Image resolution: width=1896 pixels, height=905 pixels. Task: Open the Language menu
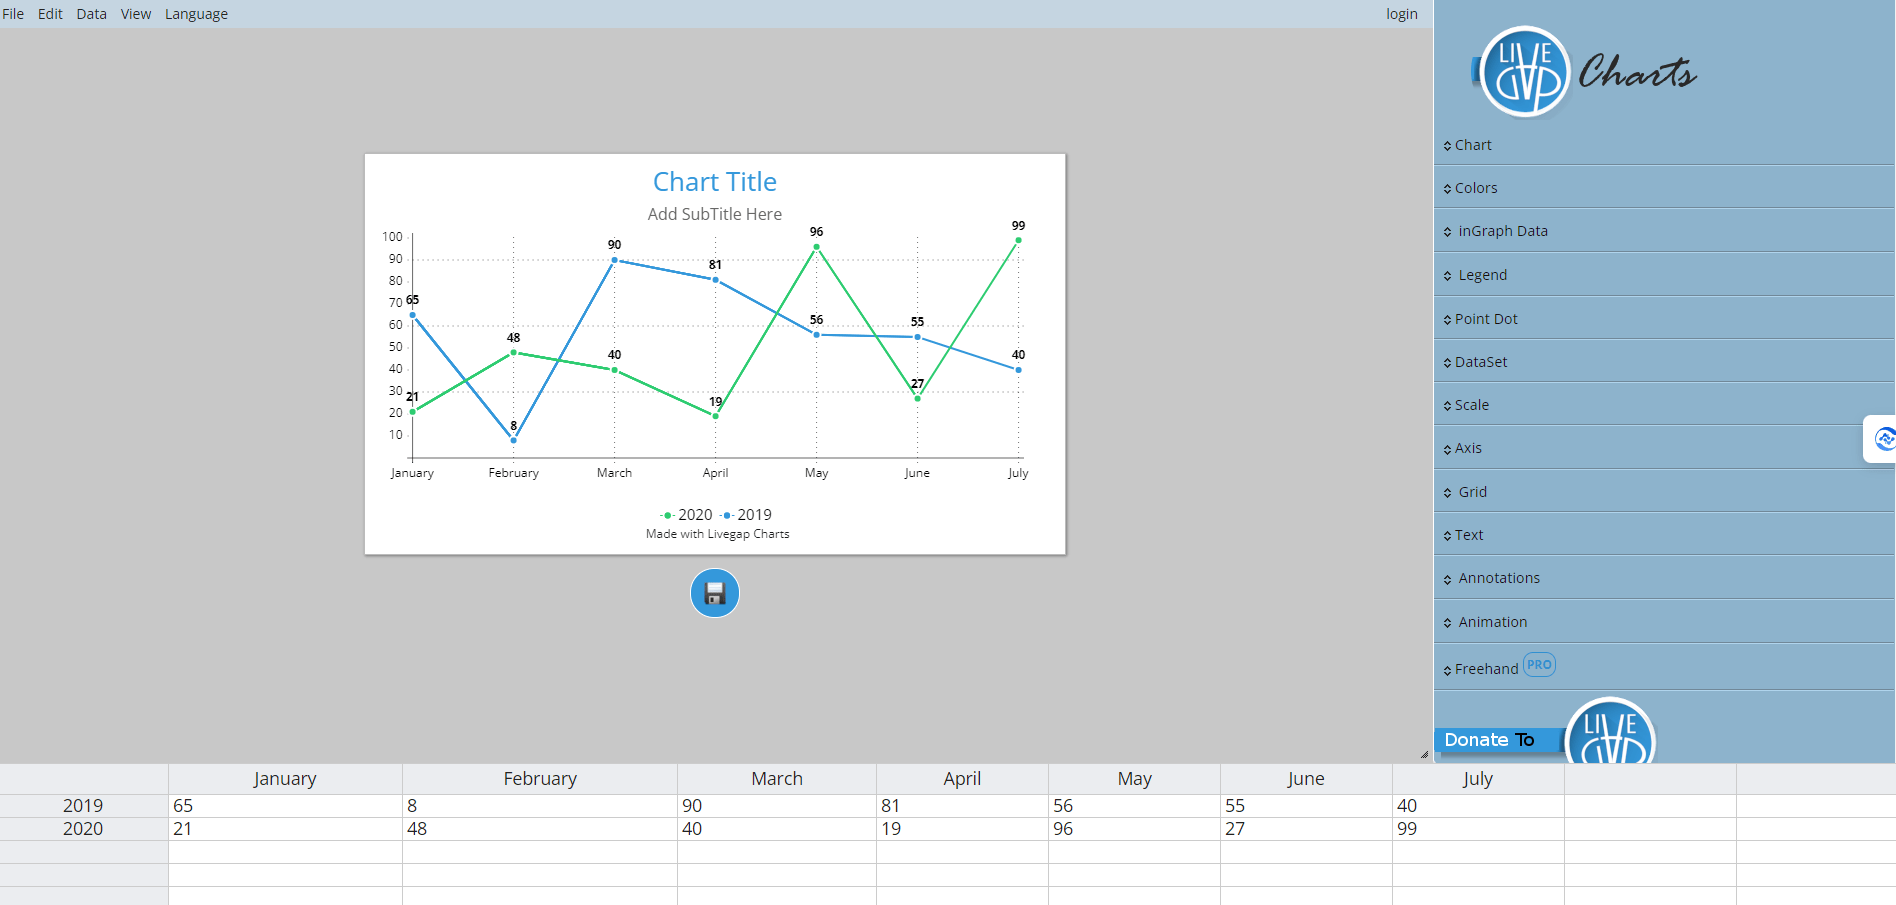tap(196, 13)
